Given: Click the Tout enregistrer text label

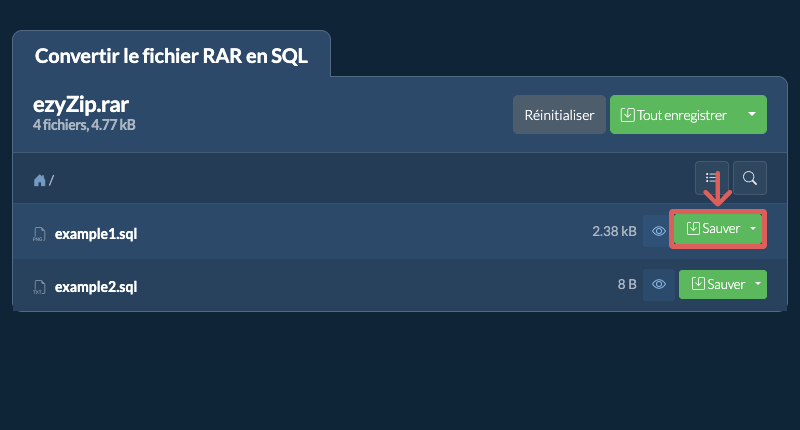Looking at the screenshot, I should (x=682, y=115).
